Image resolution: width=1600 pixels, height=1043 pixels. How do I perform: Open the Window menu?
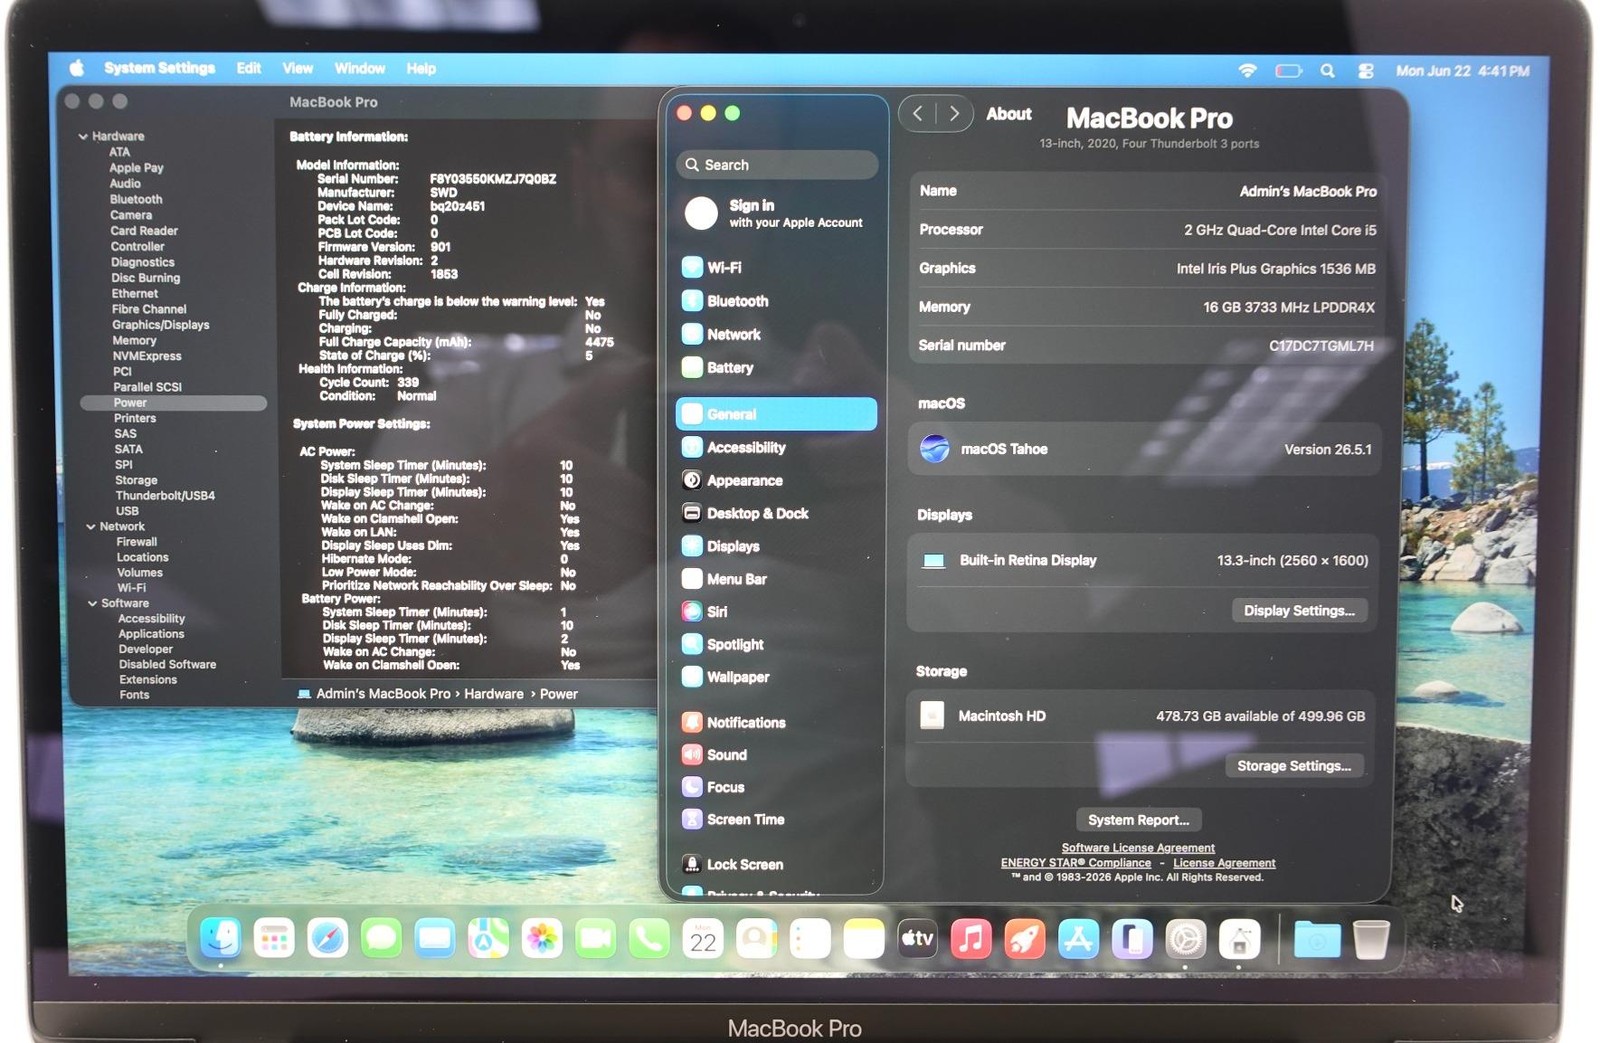[360, 68]
